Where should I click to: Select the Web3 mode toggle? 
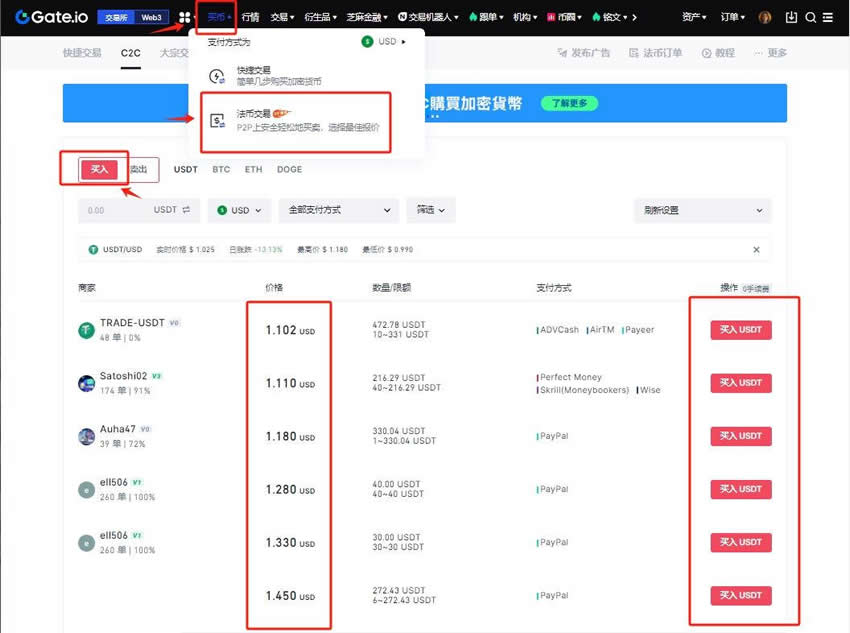coord(151,17)
